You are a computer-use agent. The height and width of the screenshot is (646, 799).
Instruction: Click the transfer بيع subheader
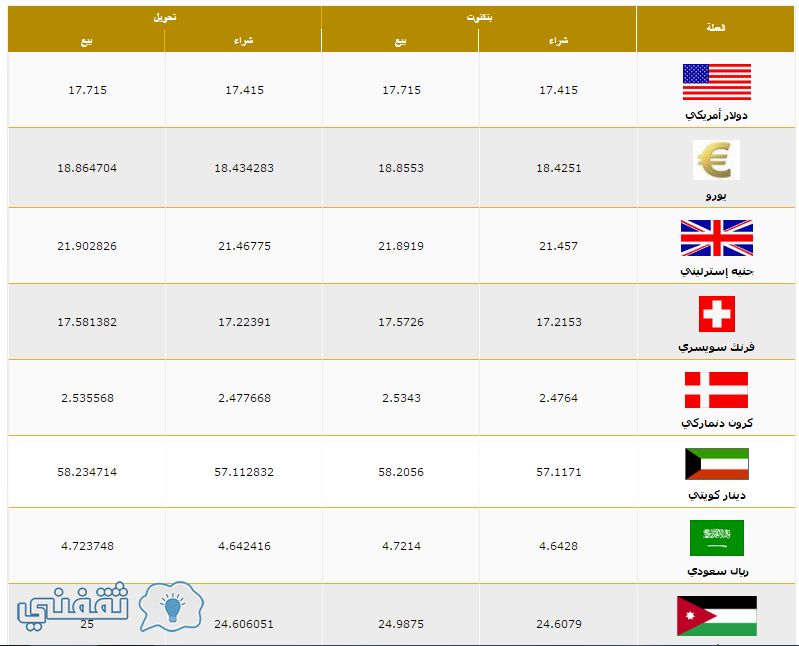tap(87, 41)
